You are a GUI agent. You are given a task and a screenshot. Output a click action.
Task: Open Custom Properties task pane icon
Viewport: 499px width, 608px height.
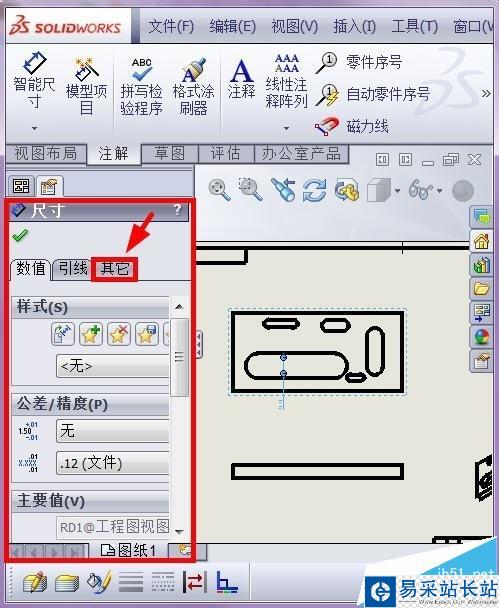click(481, 361)
